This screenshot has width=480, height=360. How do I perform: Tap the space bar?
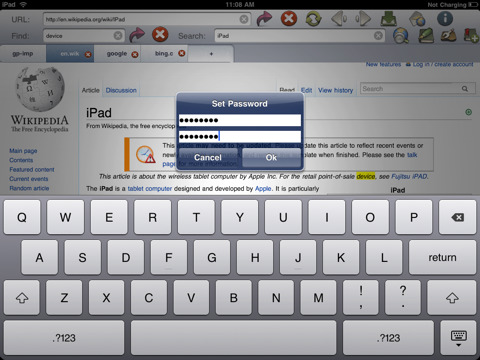pyautogui.click(x=234, y=338)
